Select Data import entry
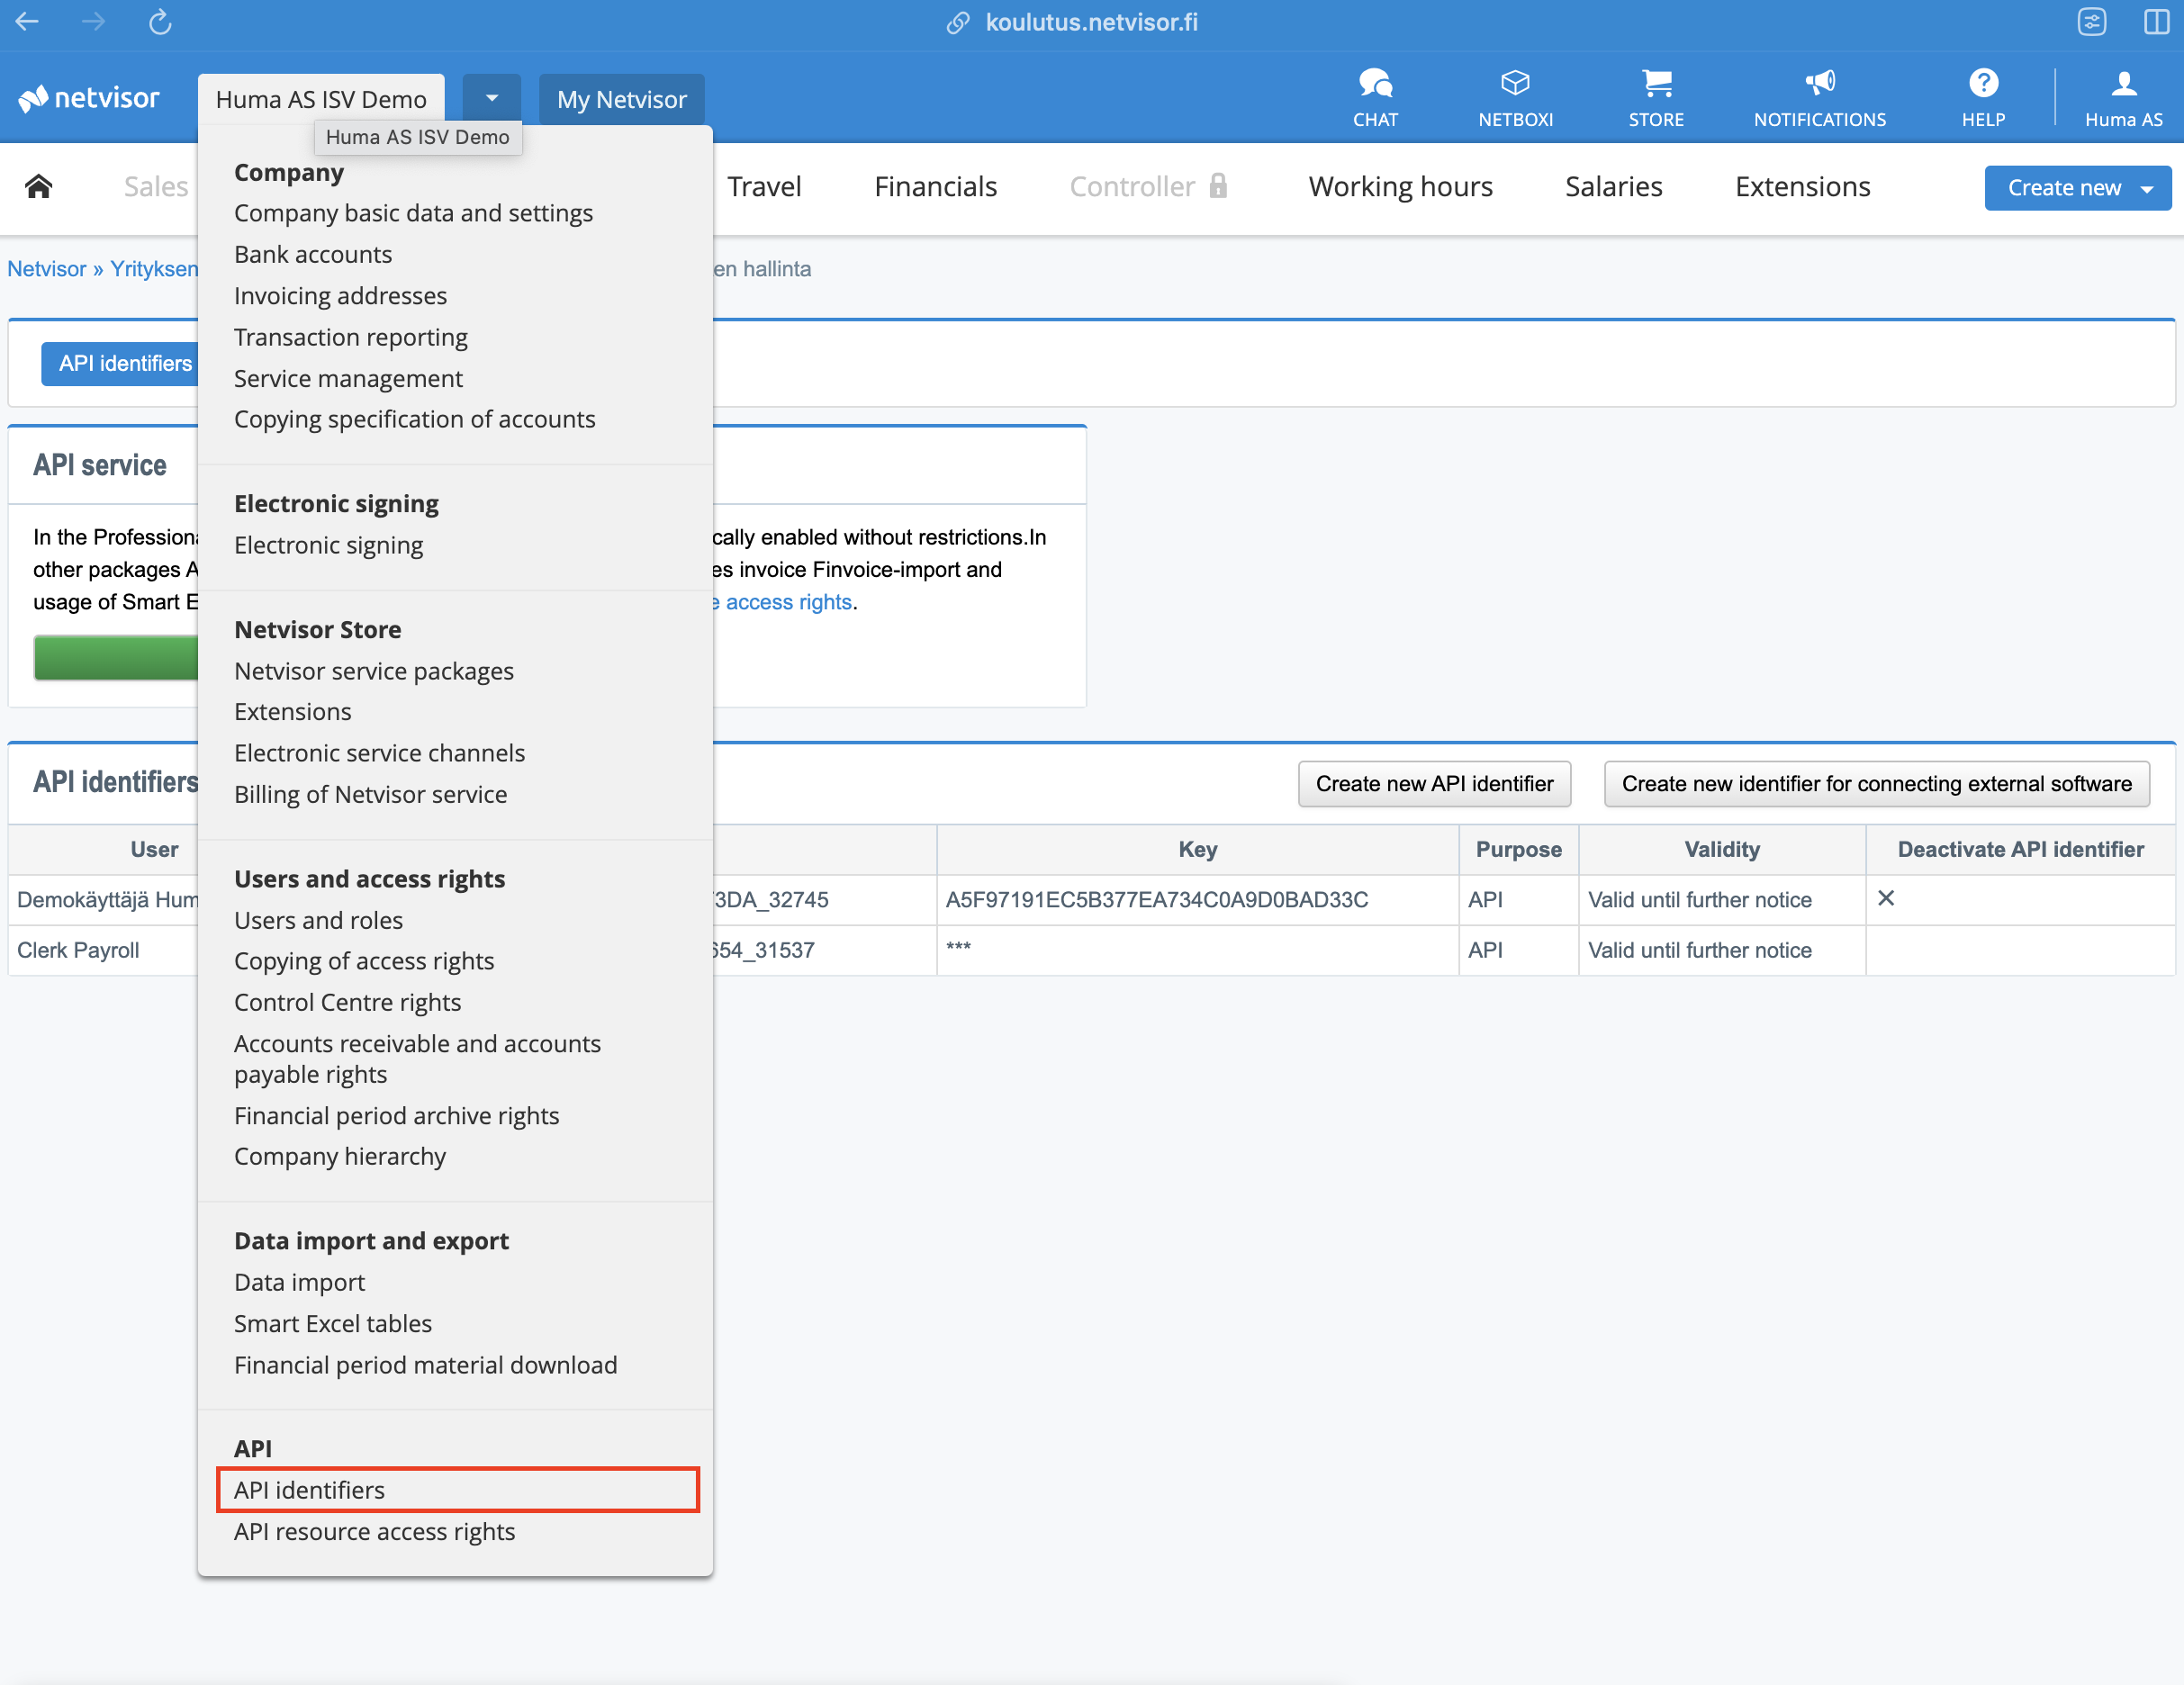Screen dimensions: 2184x1685 point(299,1282)
